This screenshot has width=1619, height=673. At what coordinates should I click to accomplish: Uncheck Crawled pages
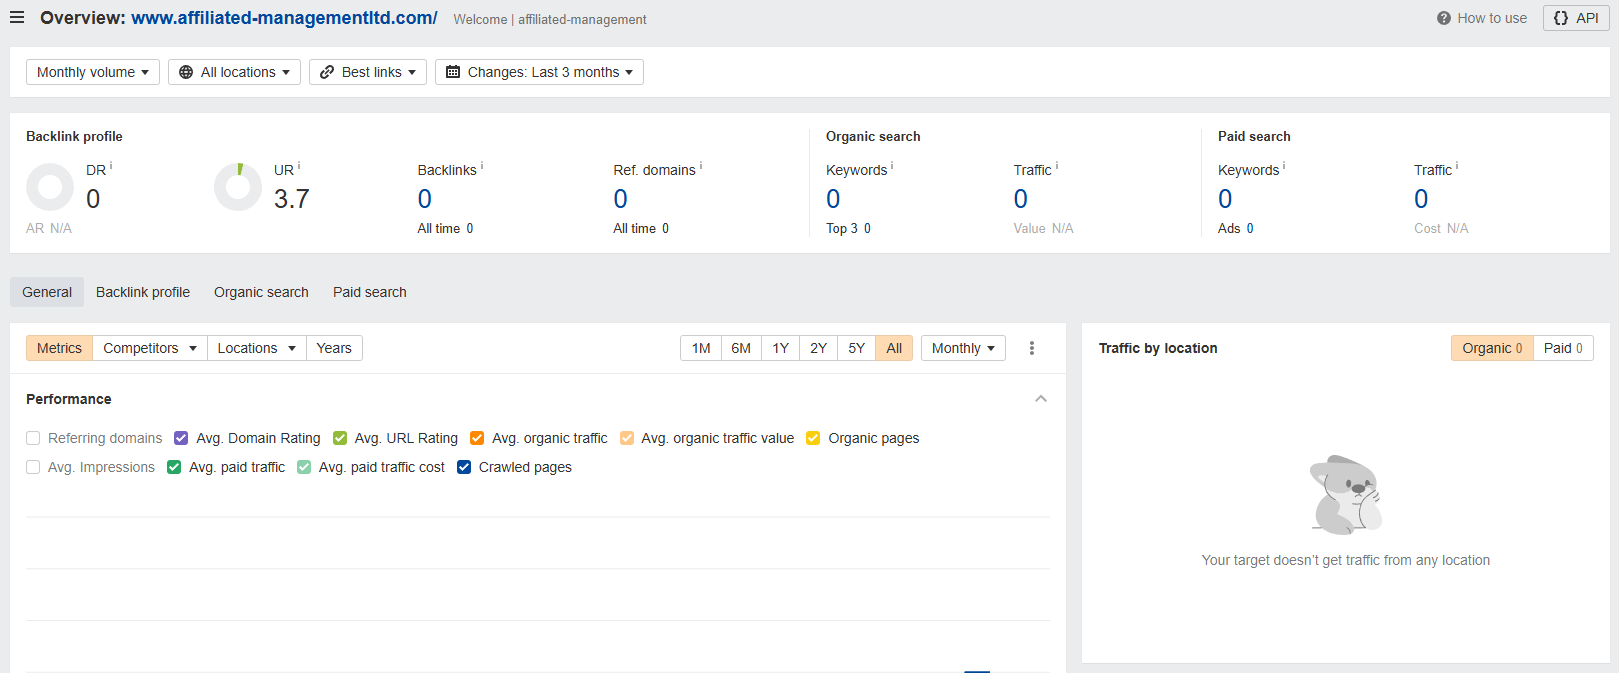click(x=464, y=467)
